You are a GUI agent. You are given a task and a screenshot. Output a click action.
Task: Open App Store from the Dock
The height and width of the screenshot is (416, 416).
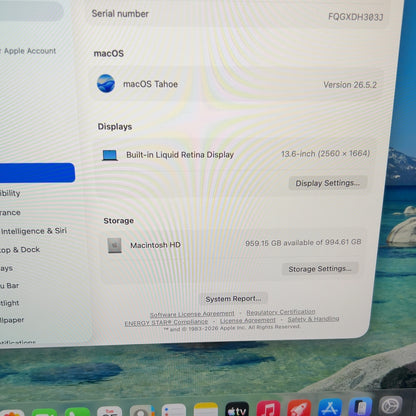tap(330, 407)
